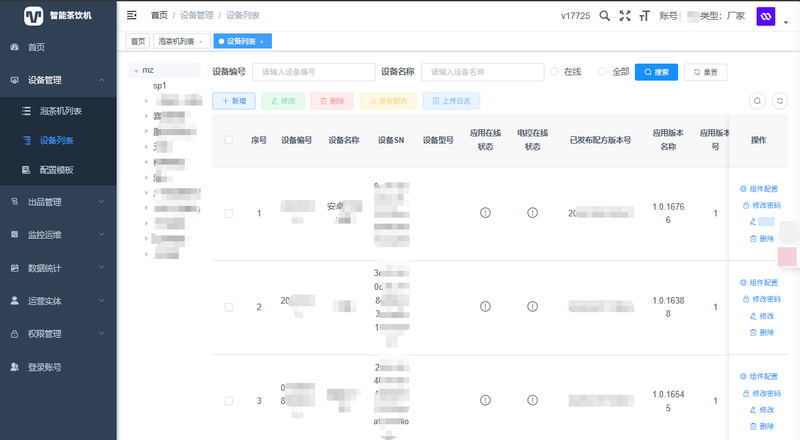This screenshot has height=440, width=800.
Task: Close the 设备列表 tab
Action: point(262,42)
